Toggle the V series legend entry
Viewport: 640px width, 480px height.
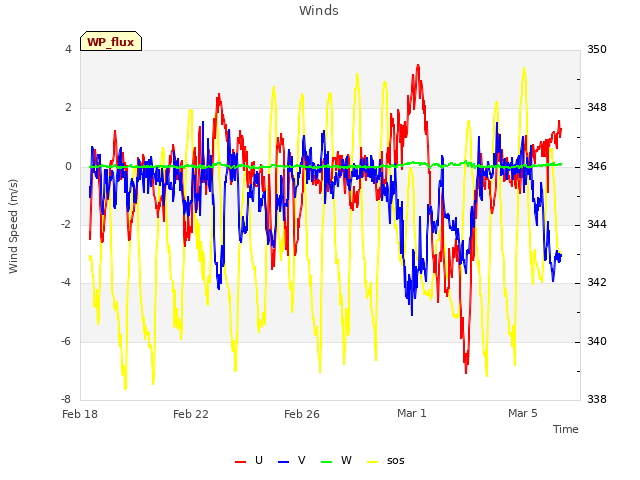point(291,460)
